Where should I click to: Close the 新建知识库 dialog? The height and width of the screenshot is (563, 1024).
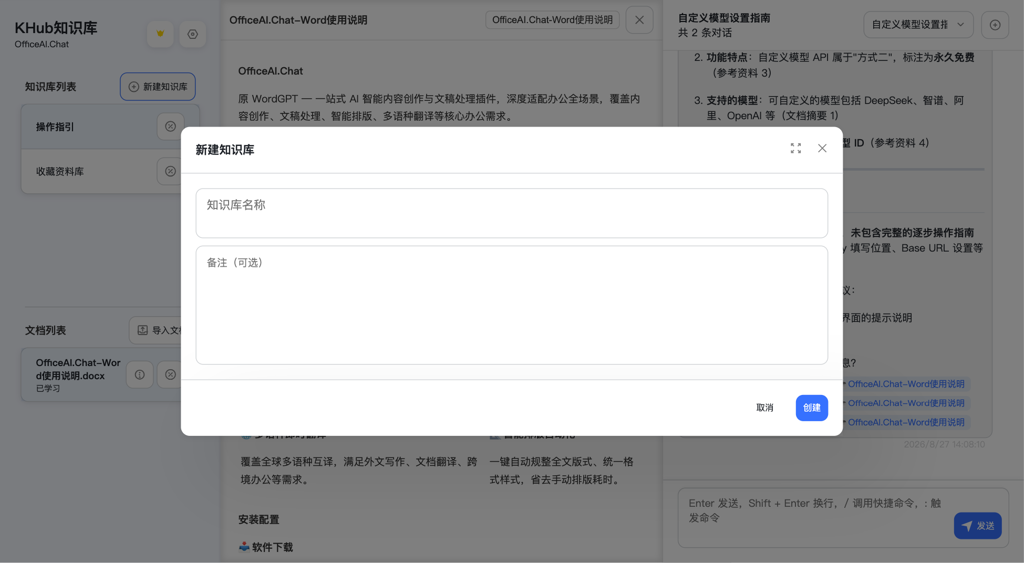(x=822, y=148)
